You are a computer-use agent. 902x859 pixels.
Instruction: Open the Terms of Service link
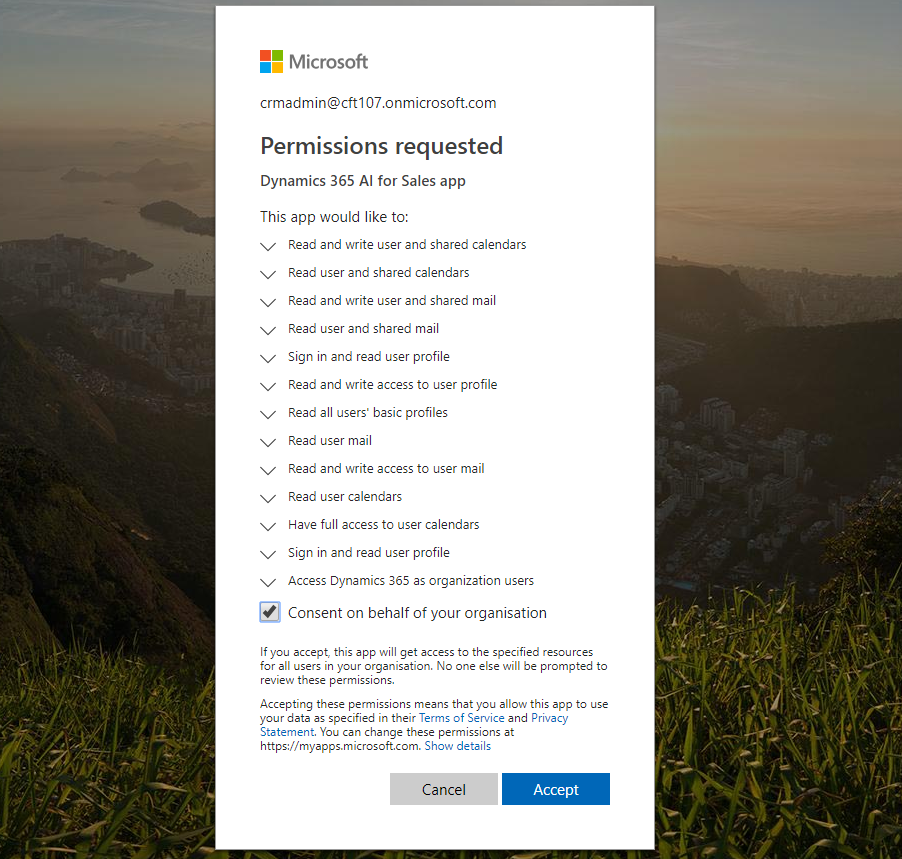click(x=461, y=717)
